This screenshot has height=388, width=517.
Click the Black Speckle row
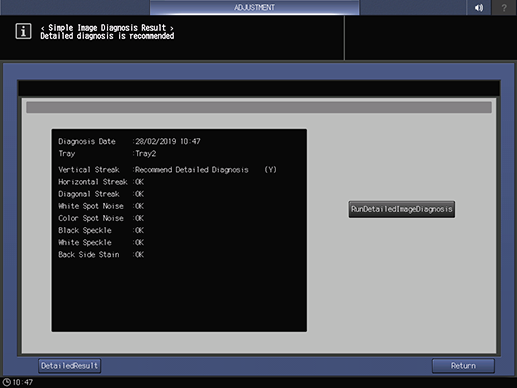click(101, 230)
